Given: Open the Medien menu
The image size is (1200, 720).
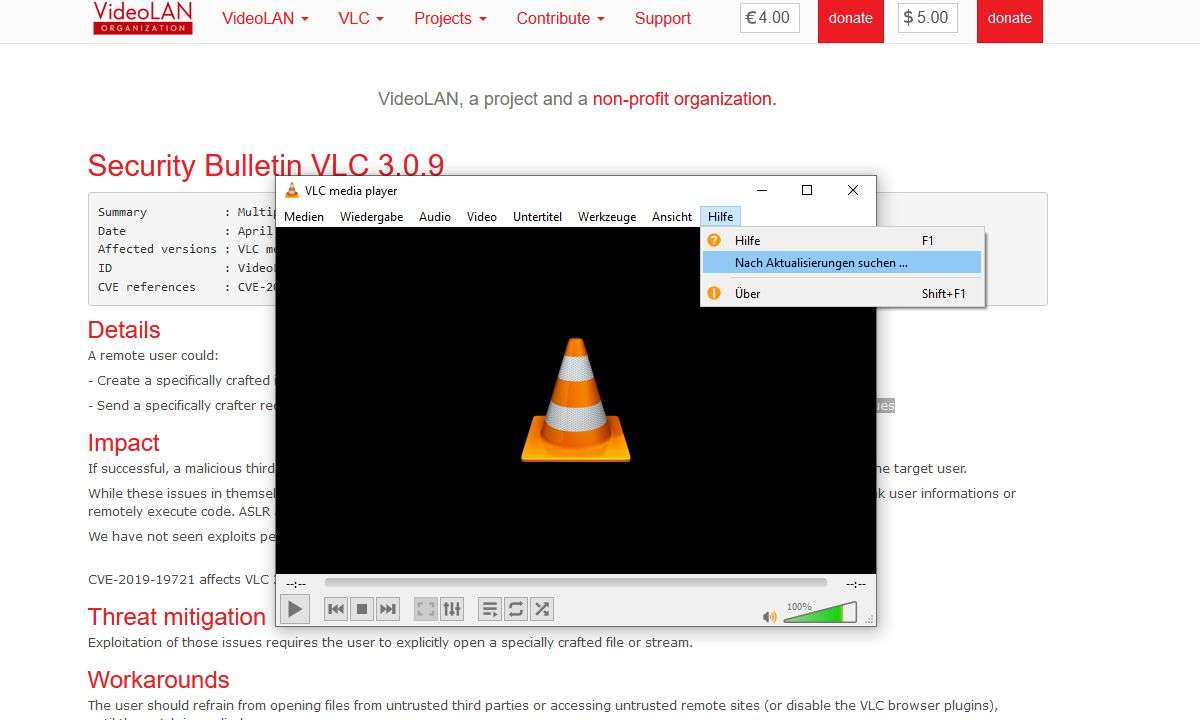Looking at the screenshot, I should tap(304, 216).
